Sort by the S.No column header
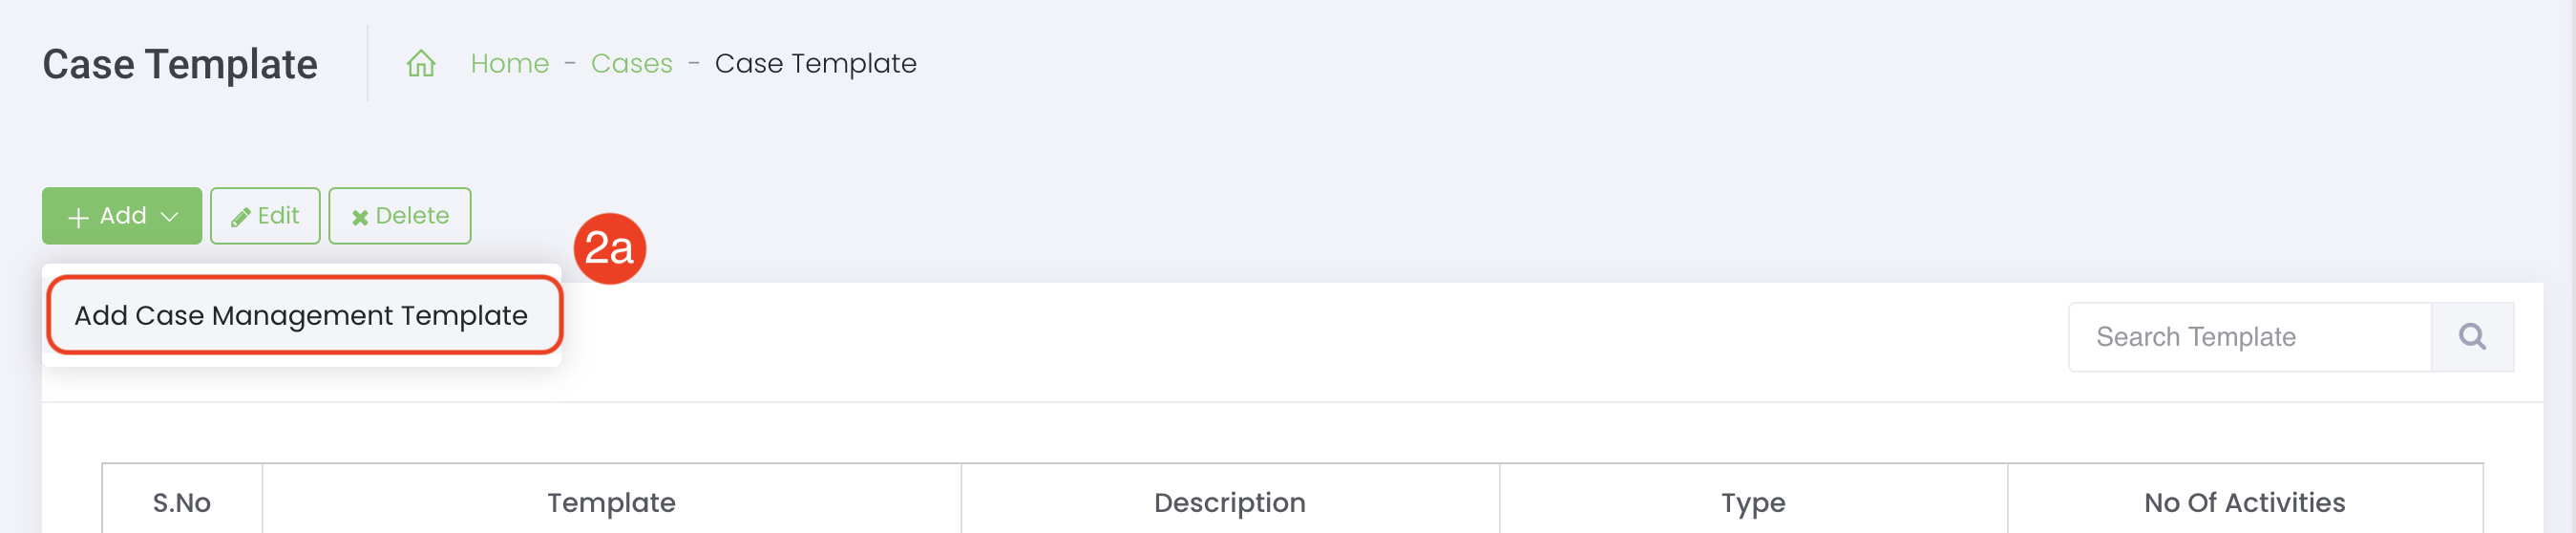 pos(182,502)
